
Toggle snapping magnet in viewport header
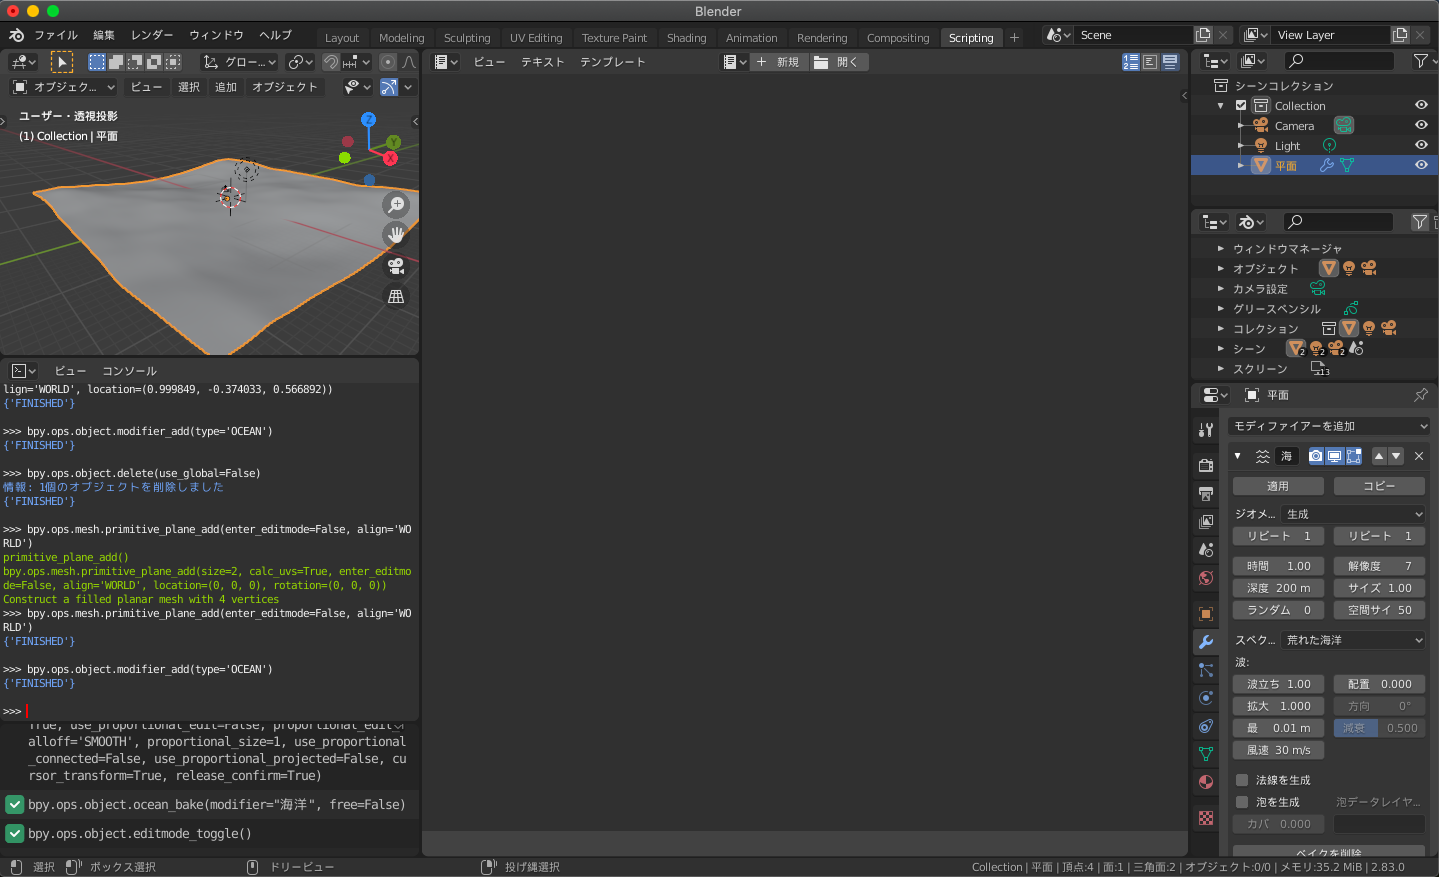tap(331, 62)
